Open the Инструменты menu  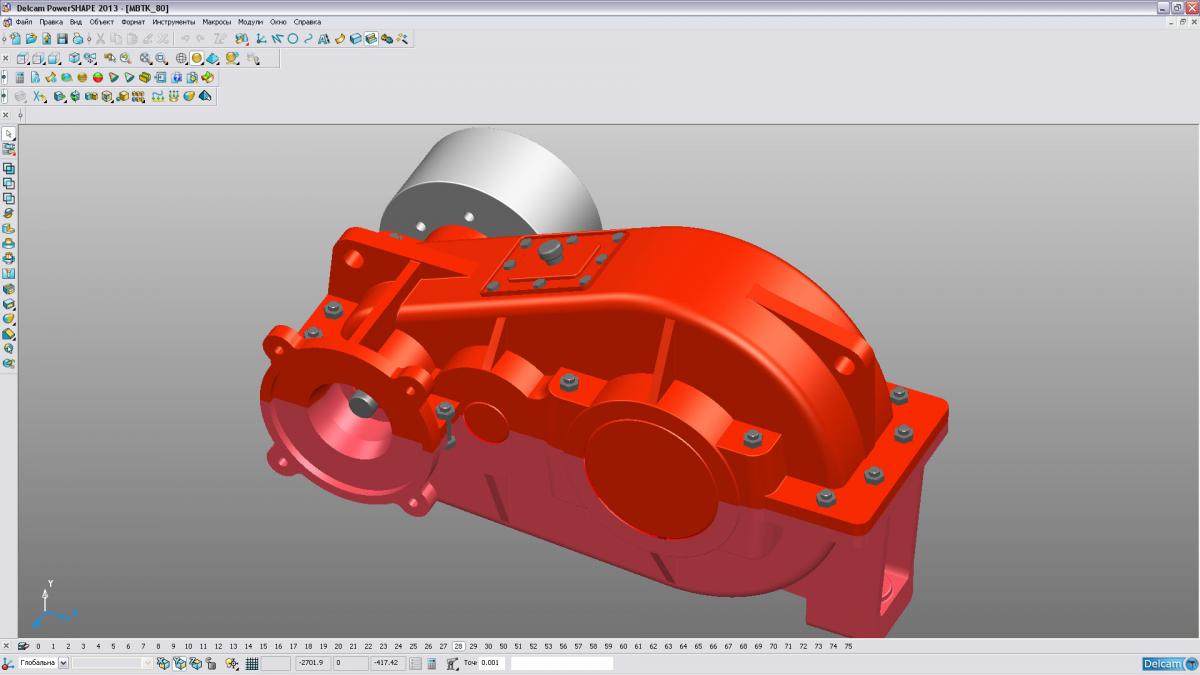[174, 21]
